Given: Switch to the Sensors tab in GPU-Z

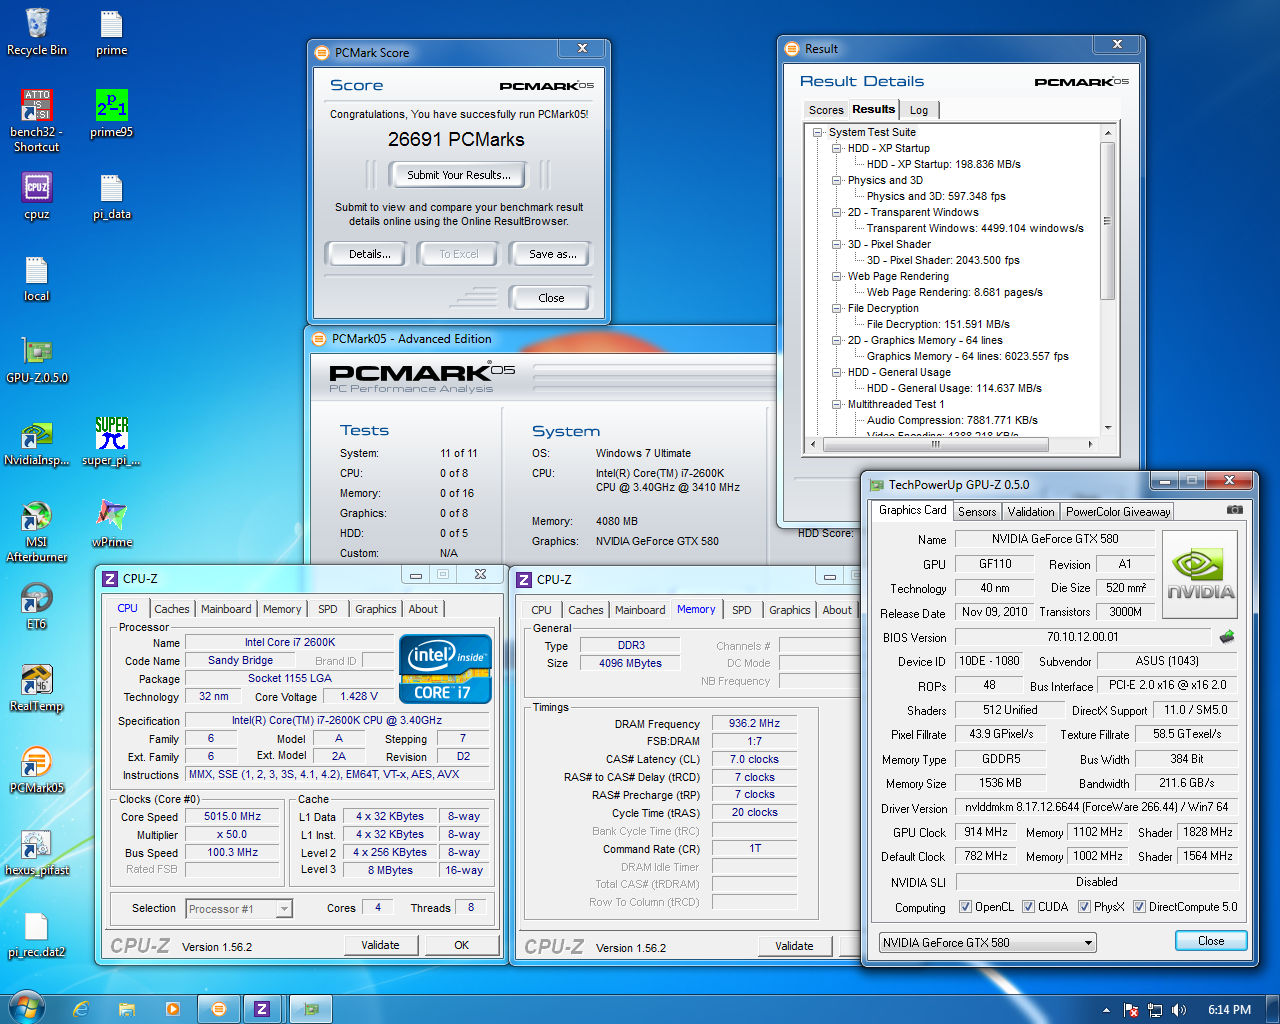Looking at the screenshot, I should pos(977,512).
